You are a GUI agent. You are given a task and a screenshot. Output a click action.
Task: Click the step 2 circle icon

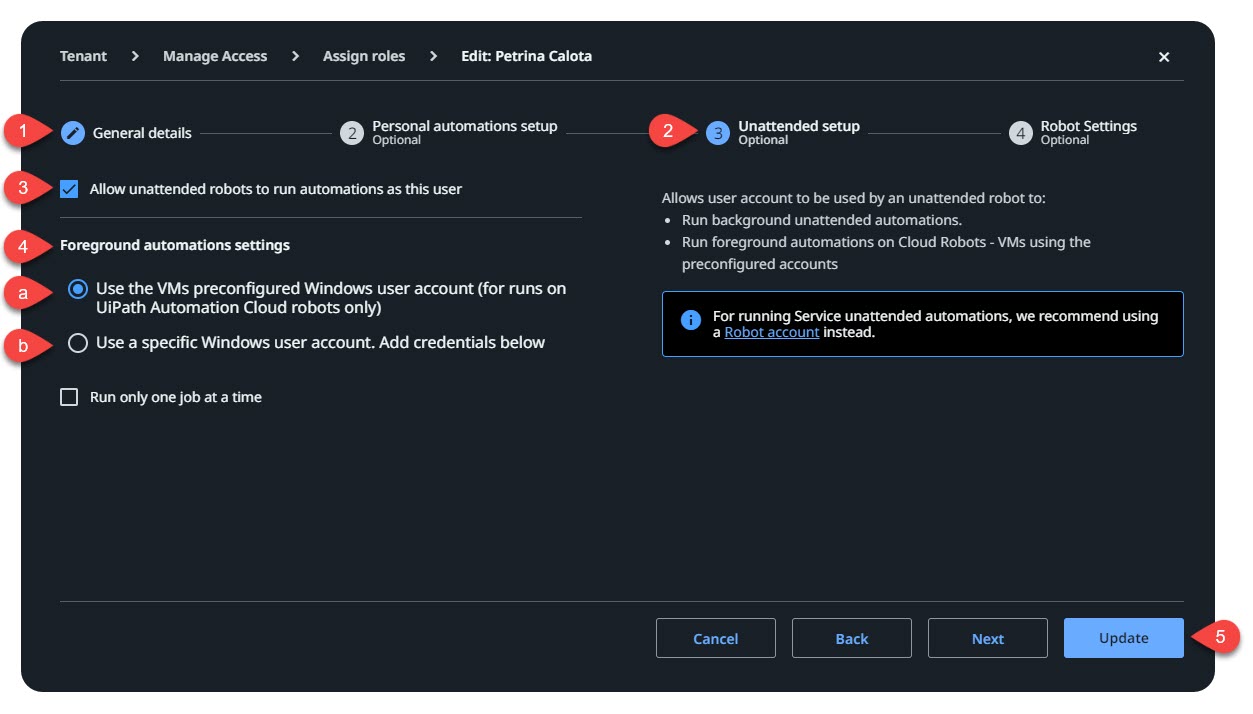351,133
